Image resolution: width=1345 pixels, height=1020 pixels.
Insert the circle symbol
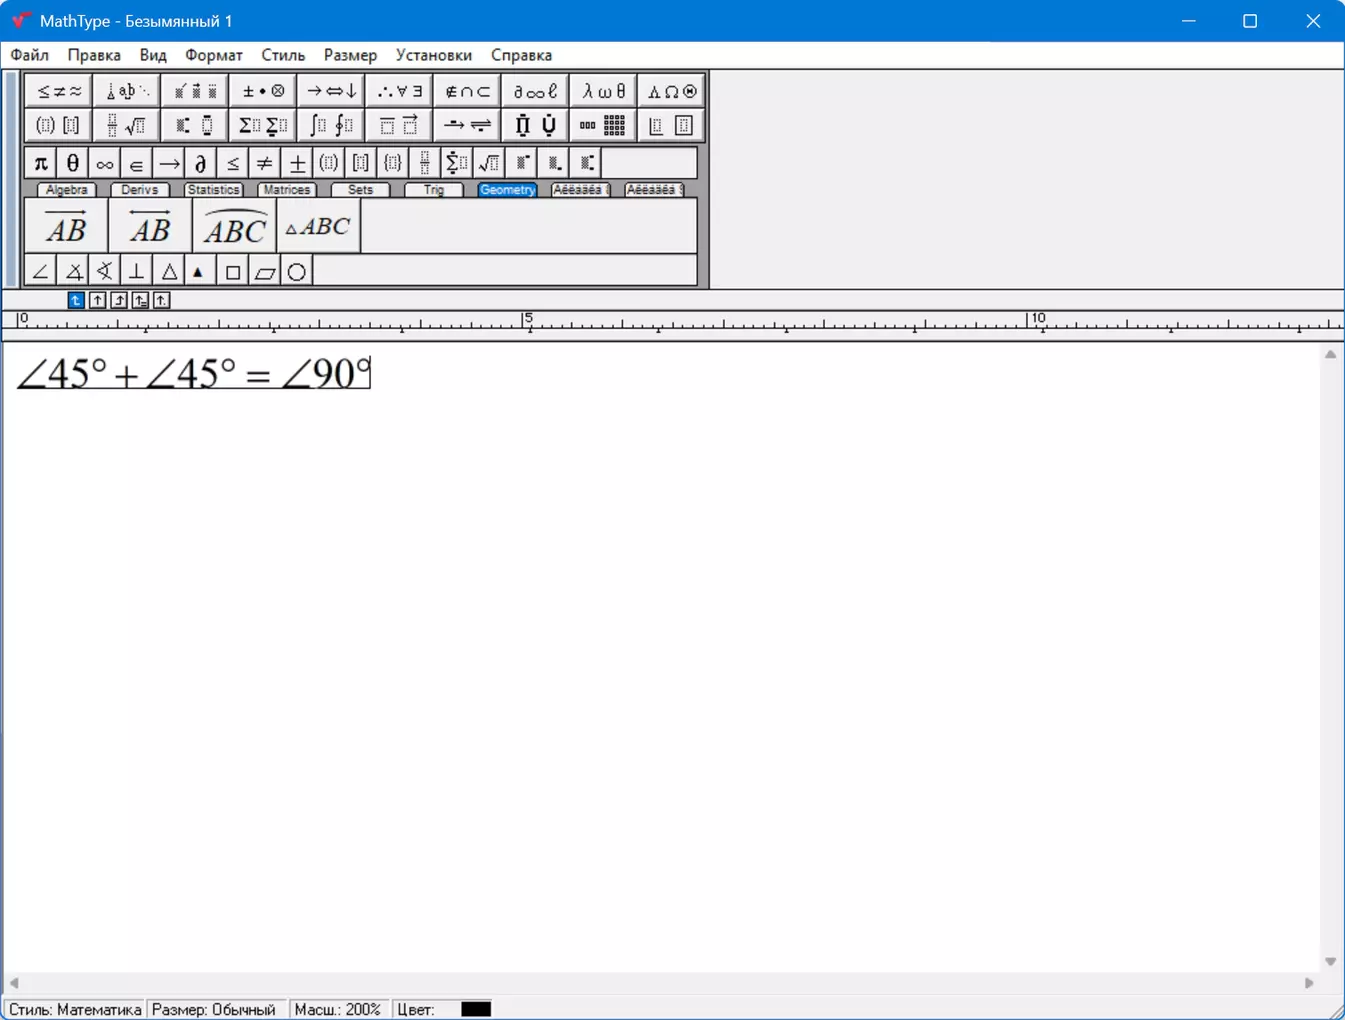click(297, 271)
